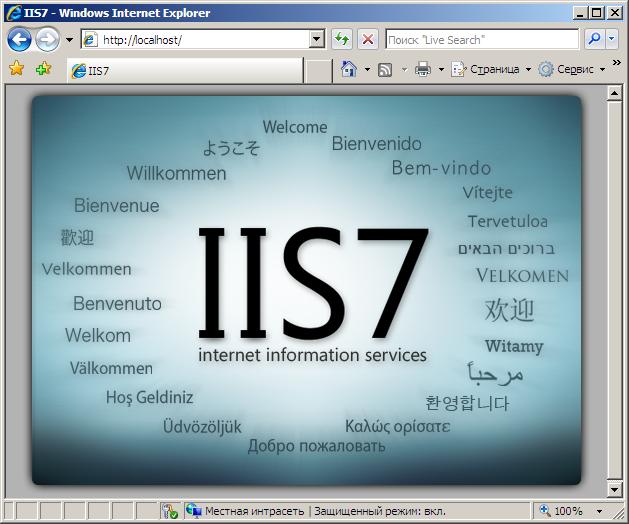The width and height of the screenshot is (629, 524).
Task: Click the Forward navigation arrow button
Action: 47,39
